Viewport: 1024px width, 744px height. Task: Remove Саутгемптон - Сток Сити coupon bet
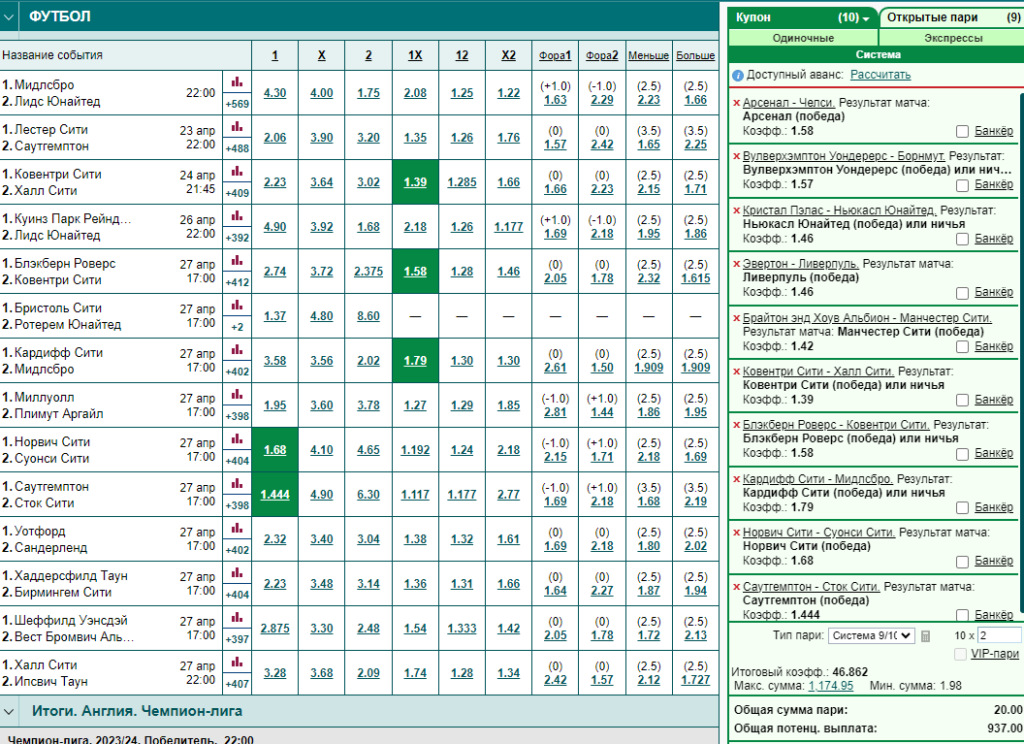(x=737, y=587)
